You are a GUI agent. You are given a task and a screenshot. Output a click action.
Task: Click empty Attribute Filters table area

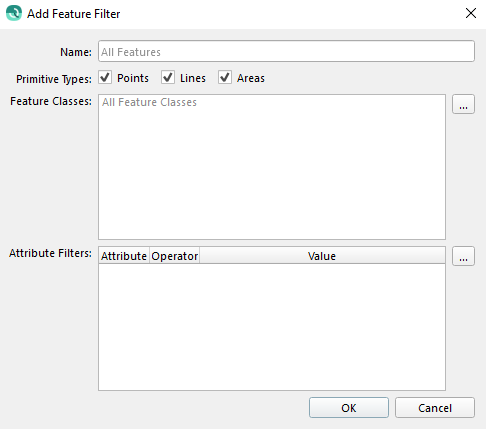click(x=272, y=327)
